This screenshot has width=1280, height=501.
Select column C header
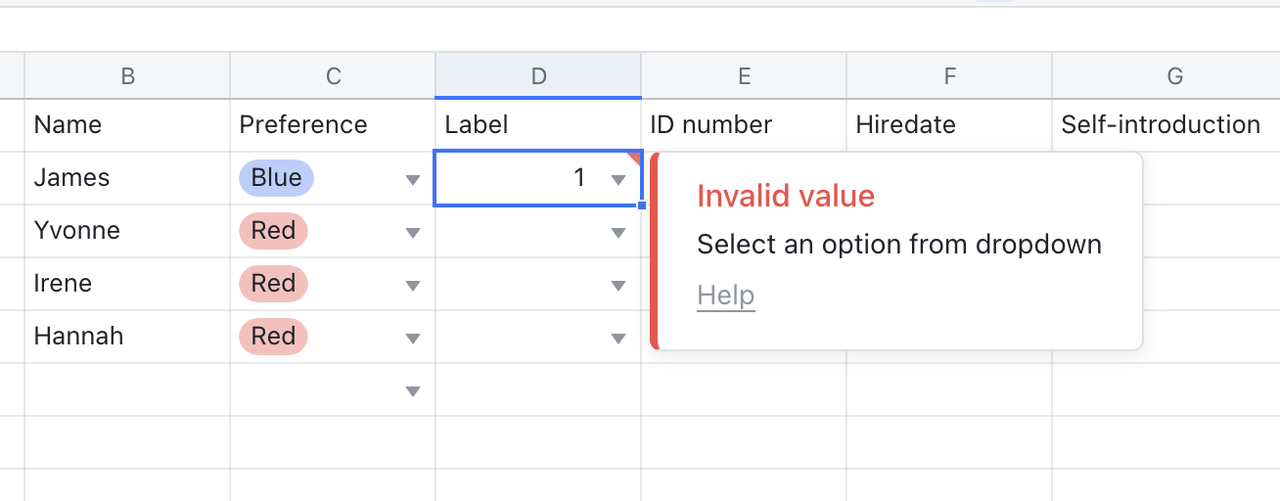point(333,76)
